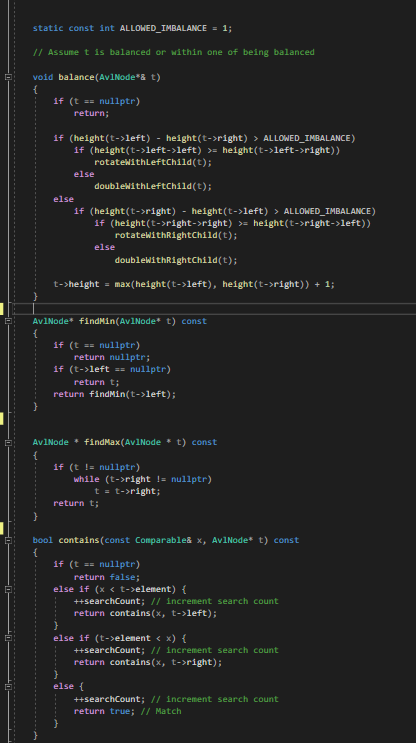This screenshot has width=416, height=743.
Task: Click the 'return false;' statement
Action: tap(107, 577)
